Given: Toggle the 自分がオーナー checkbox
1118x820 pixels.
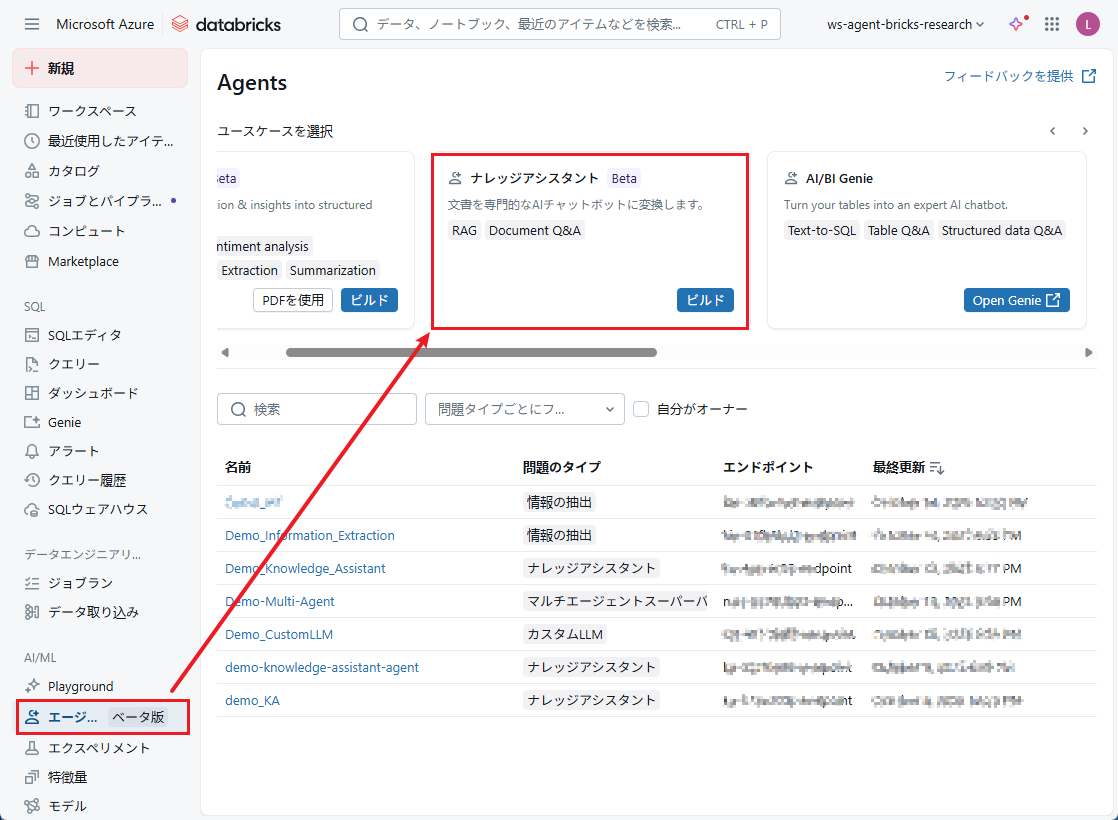Looking at the screenshot, I should click(x=641, y=409).
